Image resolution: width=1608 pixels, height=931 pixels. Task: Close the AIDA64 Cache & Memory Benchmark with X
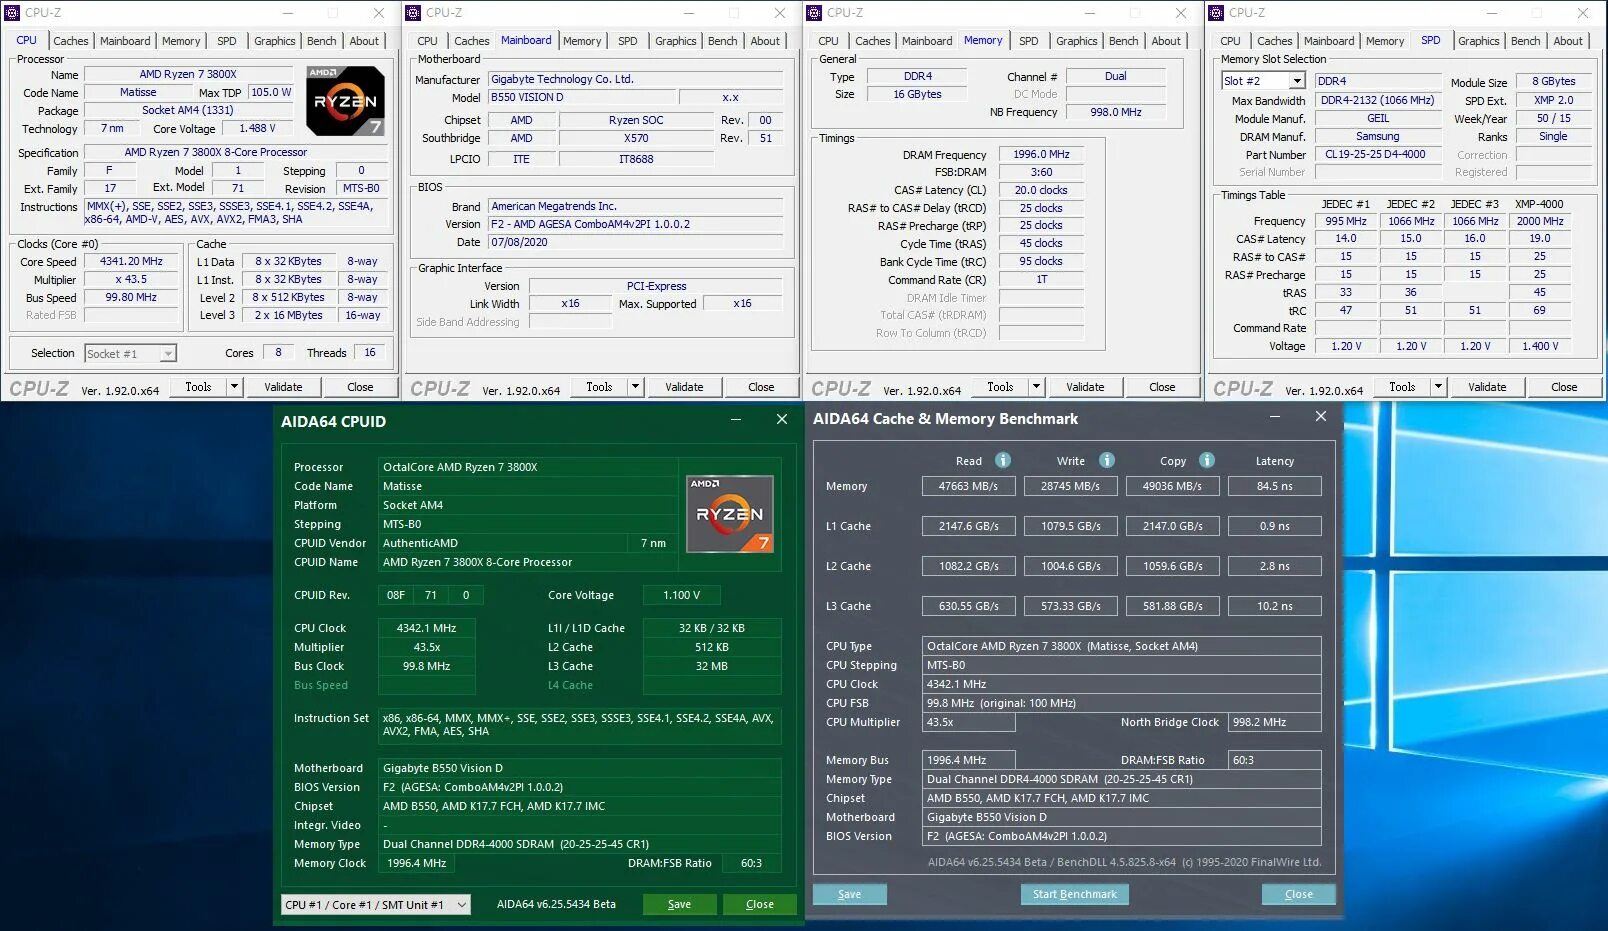tap(1321, 416)
